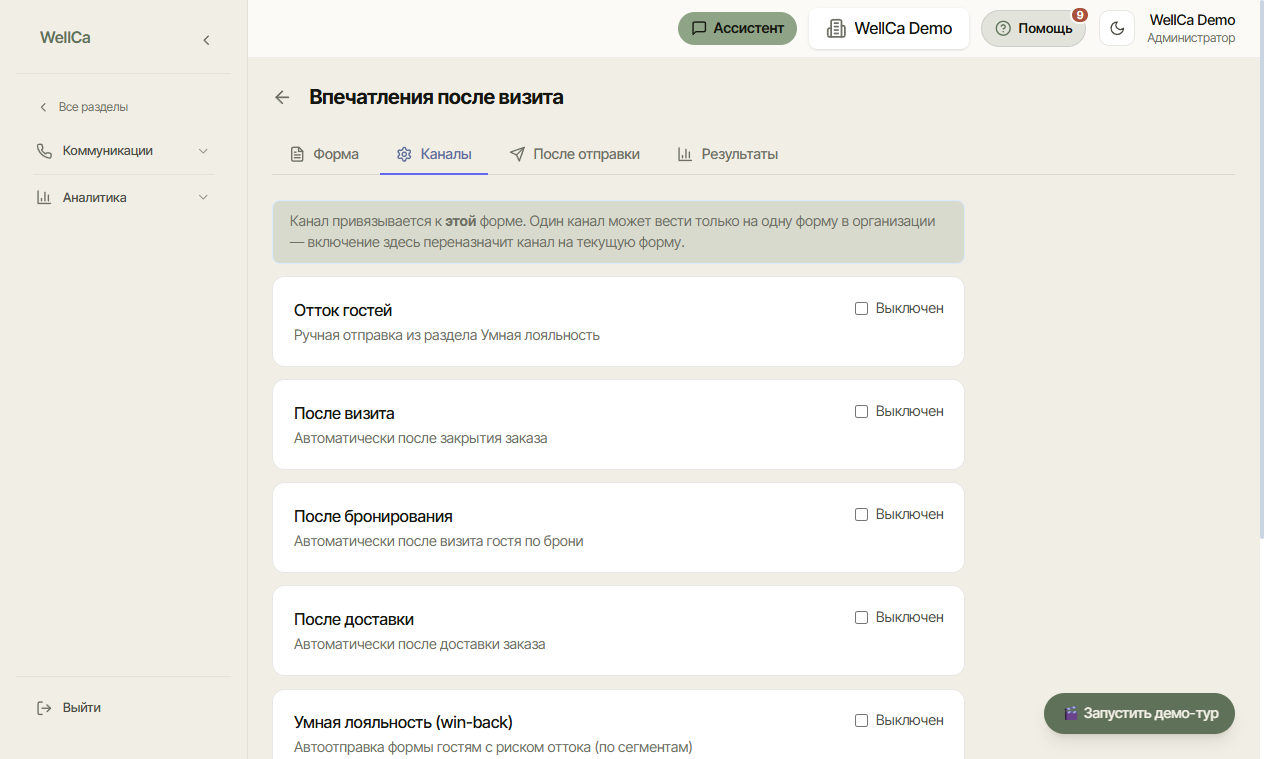The image size is (1264, 759).
Task: Click Запустить демо-тур button
Action: coord(1139,714)
